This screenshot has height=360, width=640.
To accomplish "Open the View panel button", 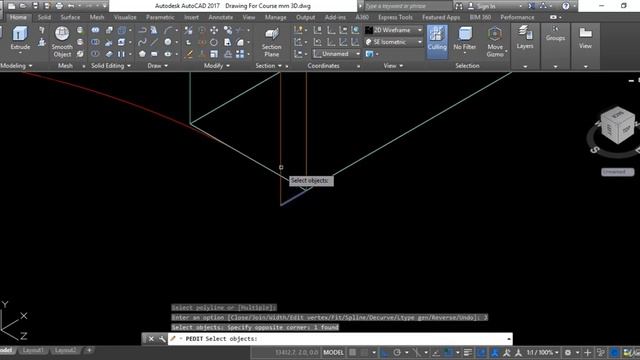I will [585, 38].
